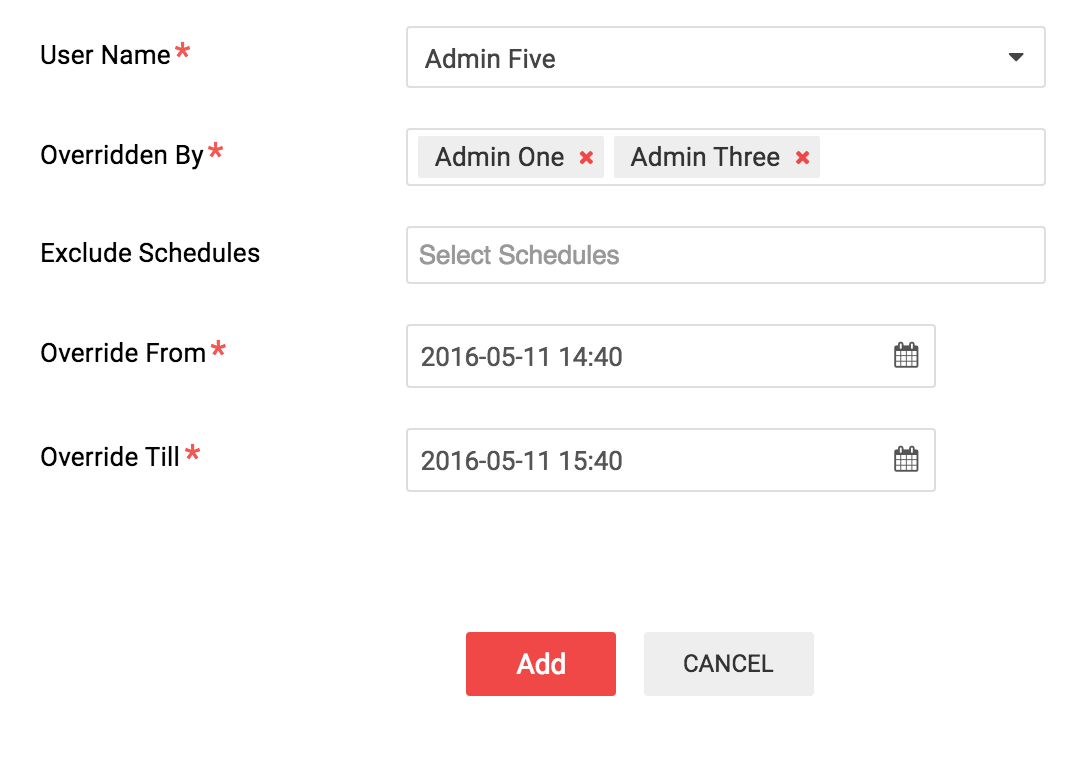Screen dimensions: 1086x776
Task: Click the Admin Five selected value
Action: (490, 59)
